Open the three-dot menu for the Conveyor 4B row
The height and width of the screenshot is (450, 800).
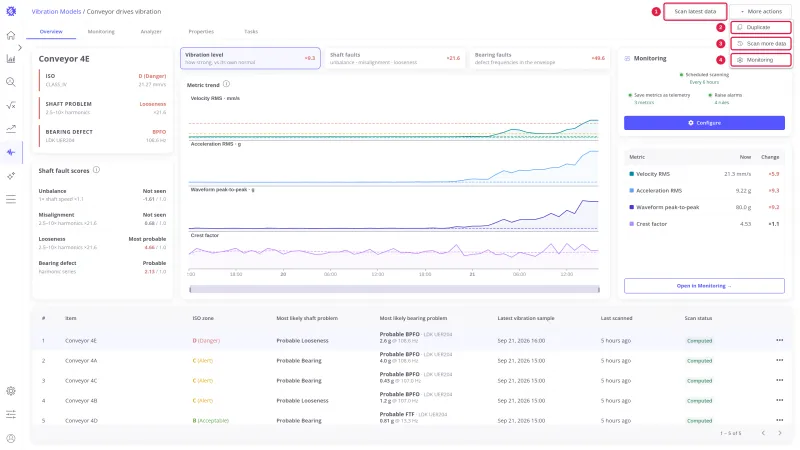click(780, 400)
